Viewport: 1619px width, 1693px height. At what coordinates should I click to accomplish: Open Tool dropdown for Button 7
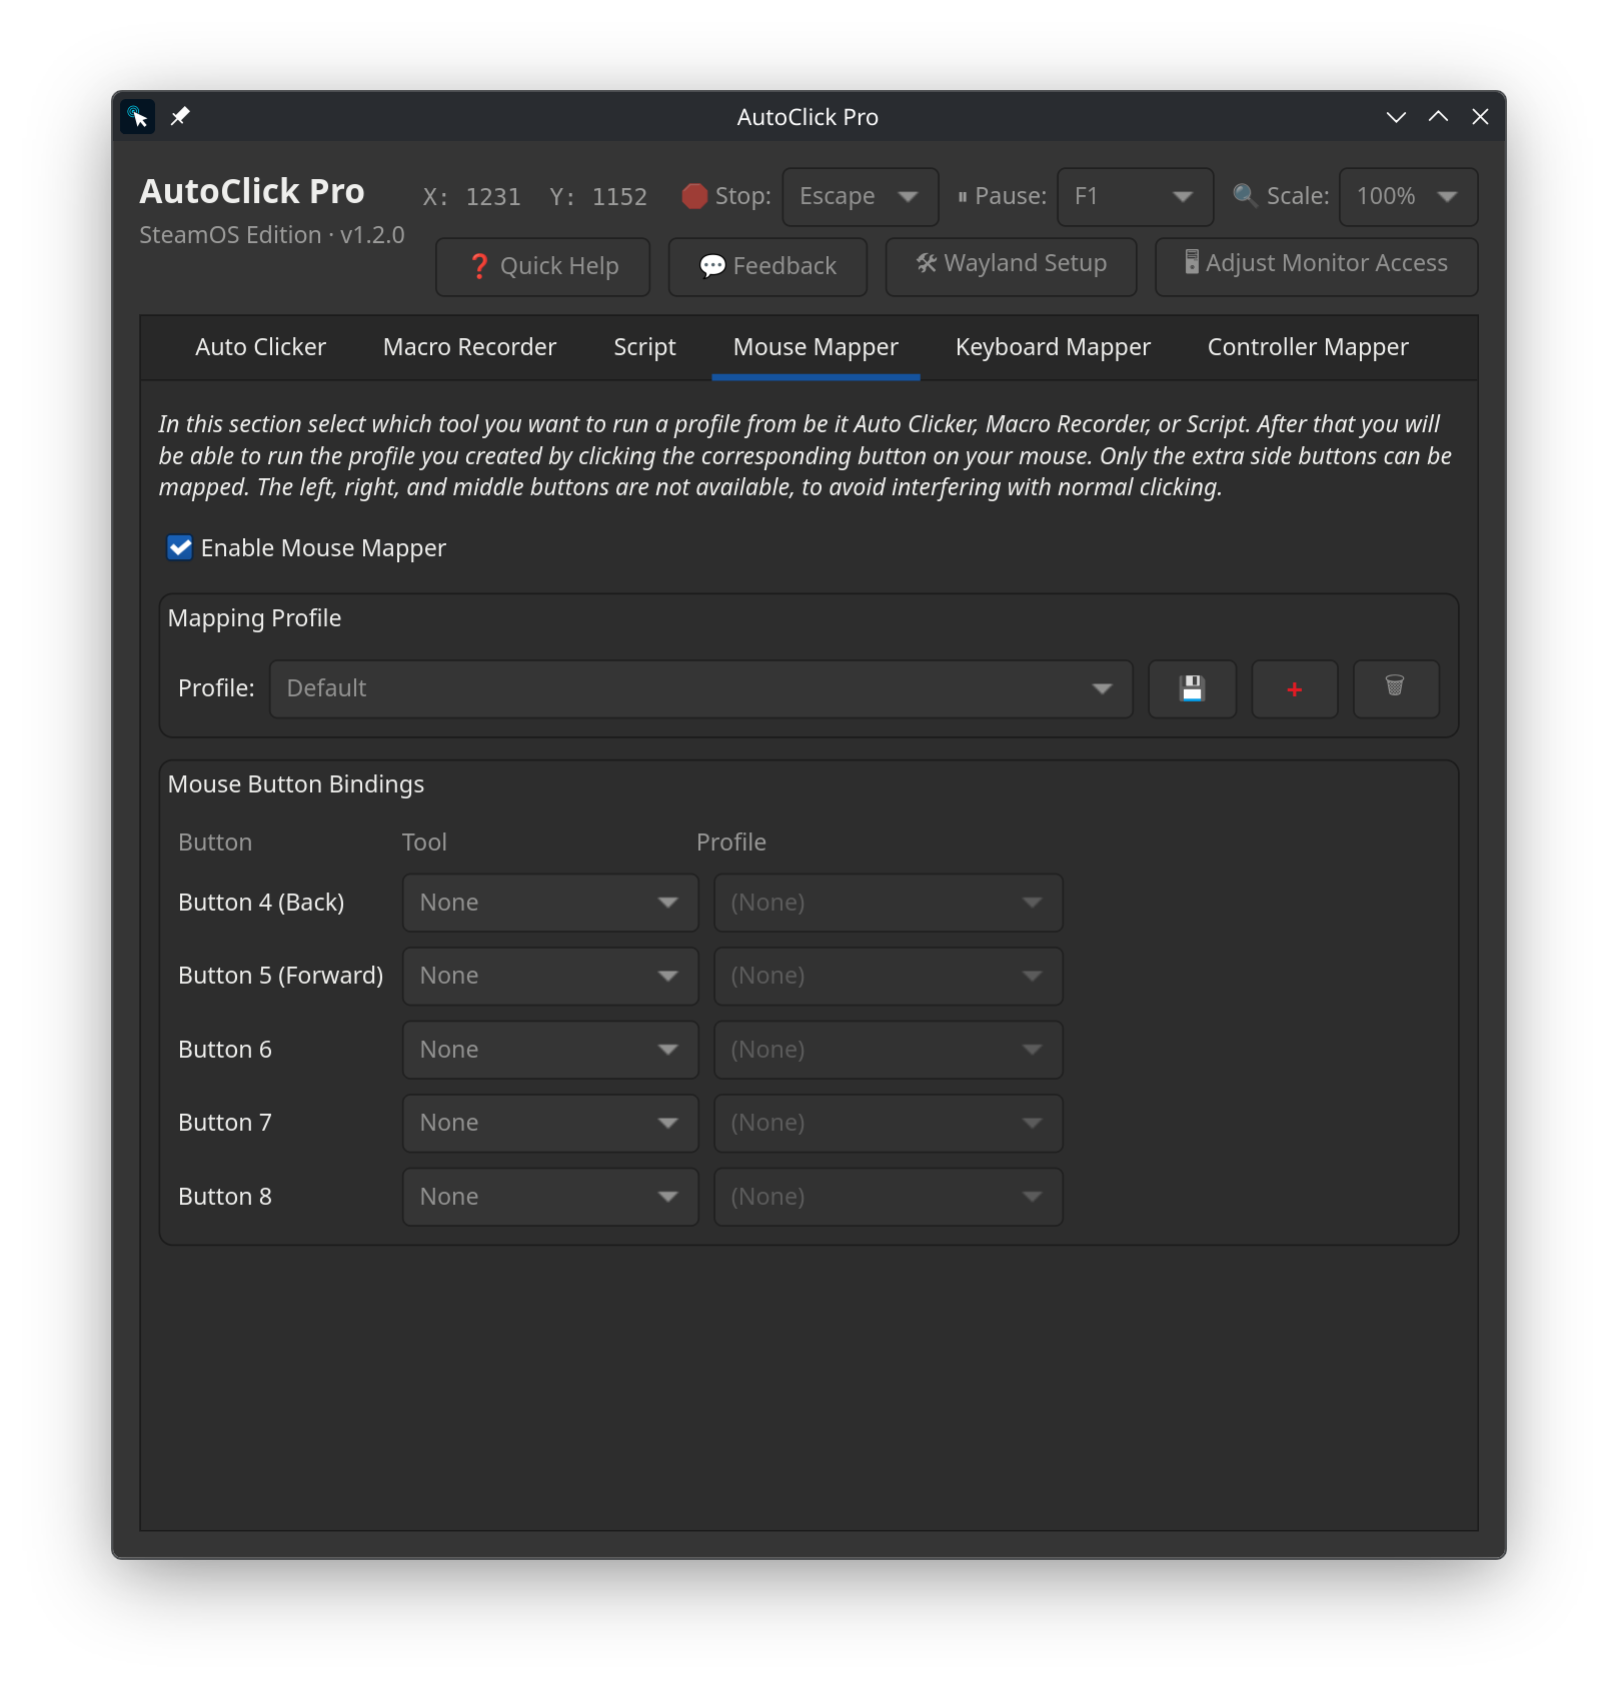(550, 1123)
